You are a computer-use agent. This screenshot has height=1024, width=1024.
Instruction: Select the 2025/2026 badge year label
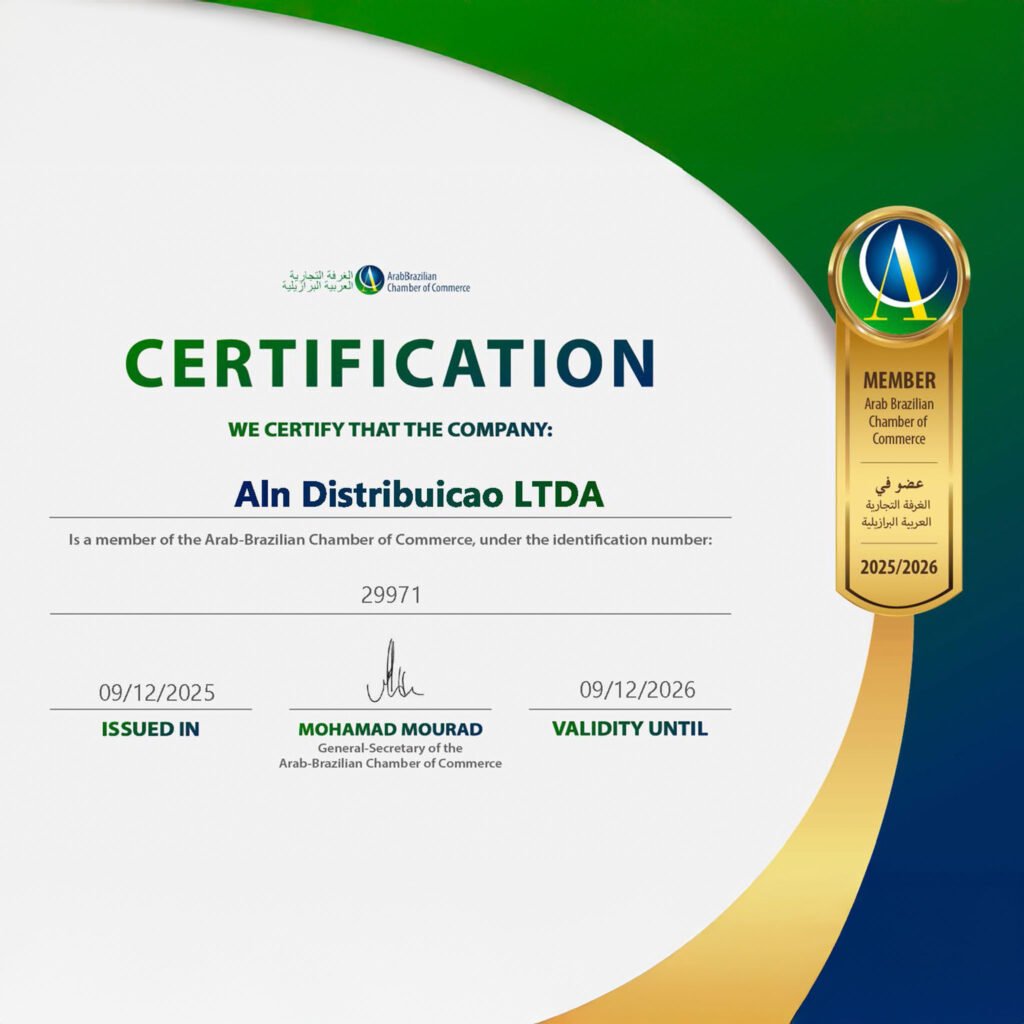click(899, 568)
